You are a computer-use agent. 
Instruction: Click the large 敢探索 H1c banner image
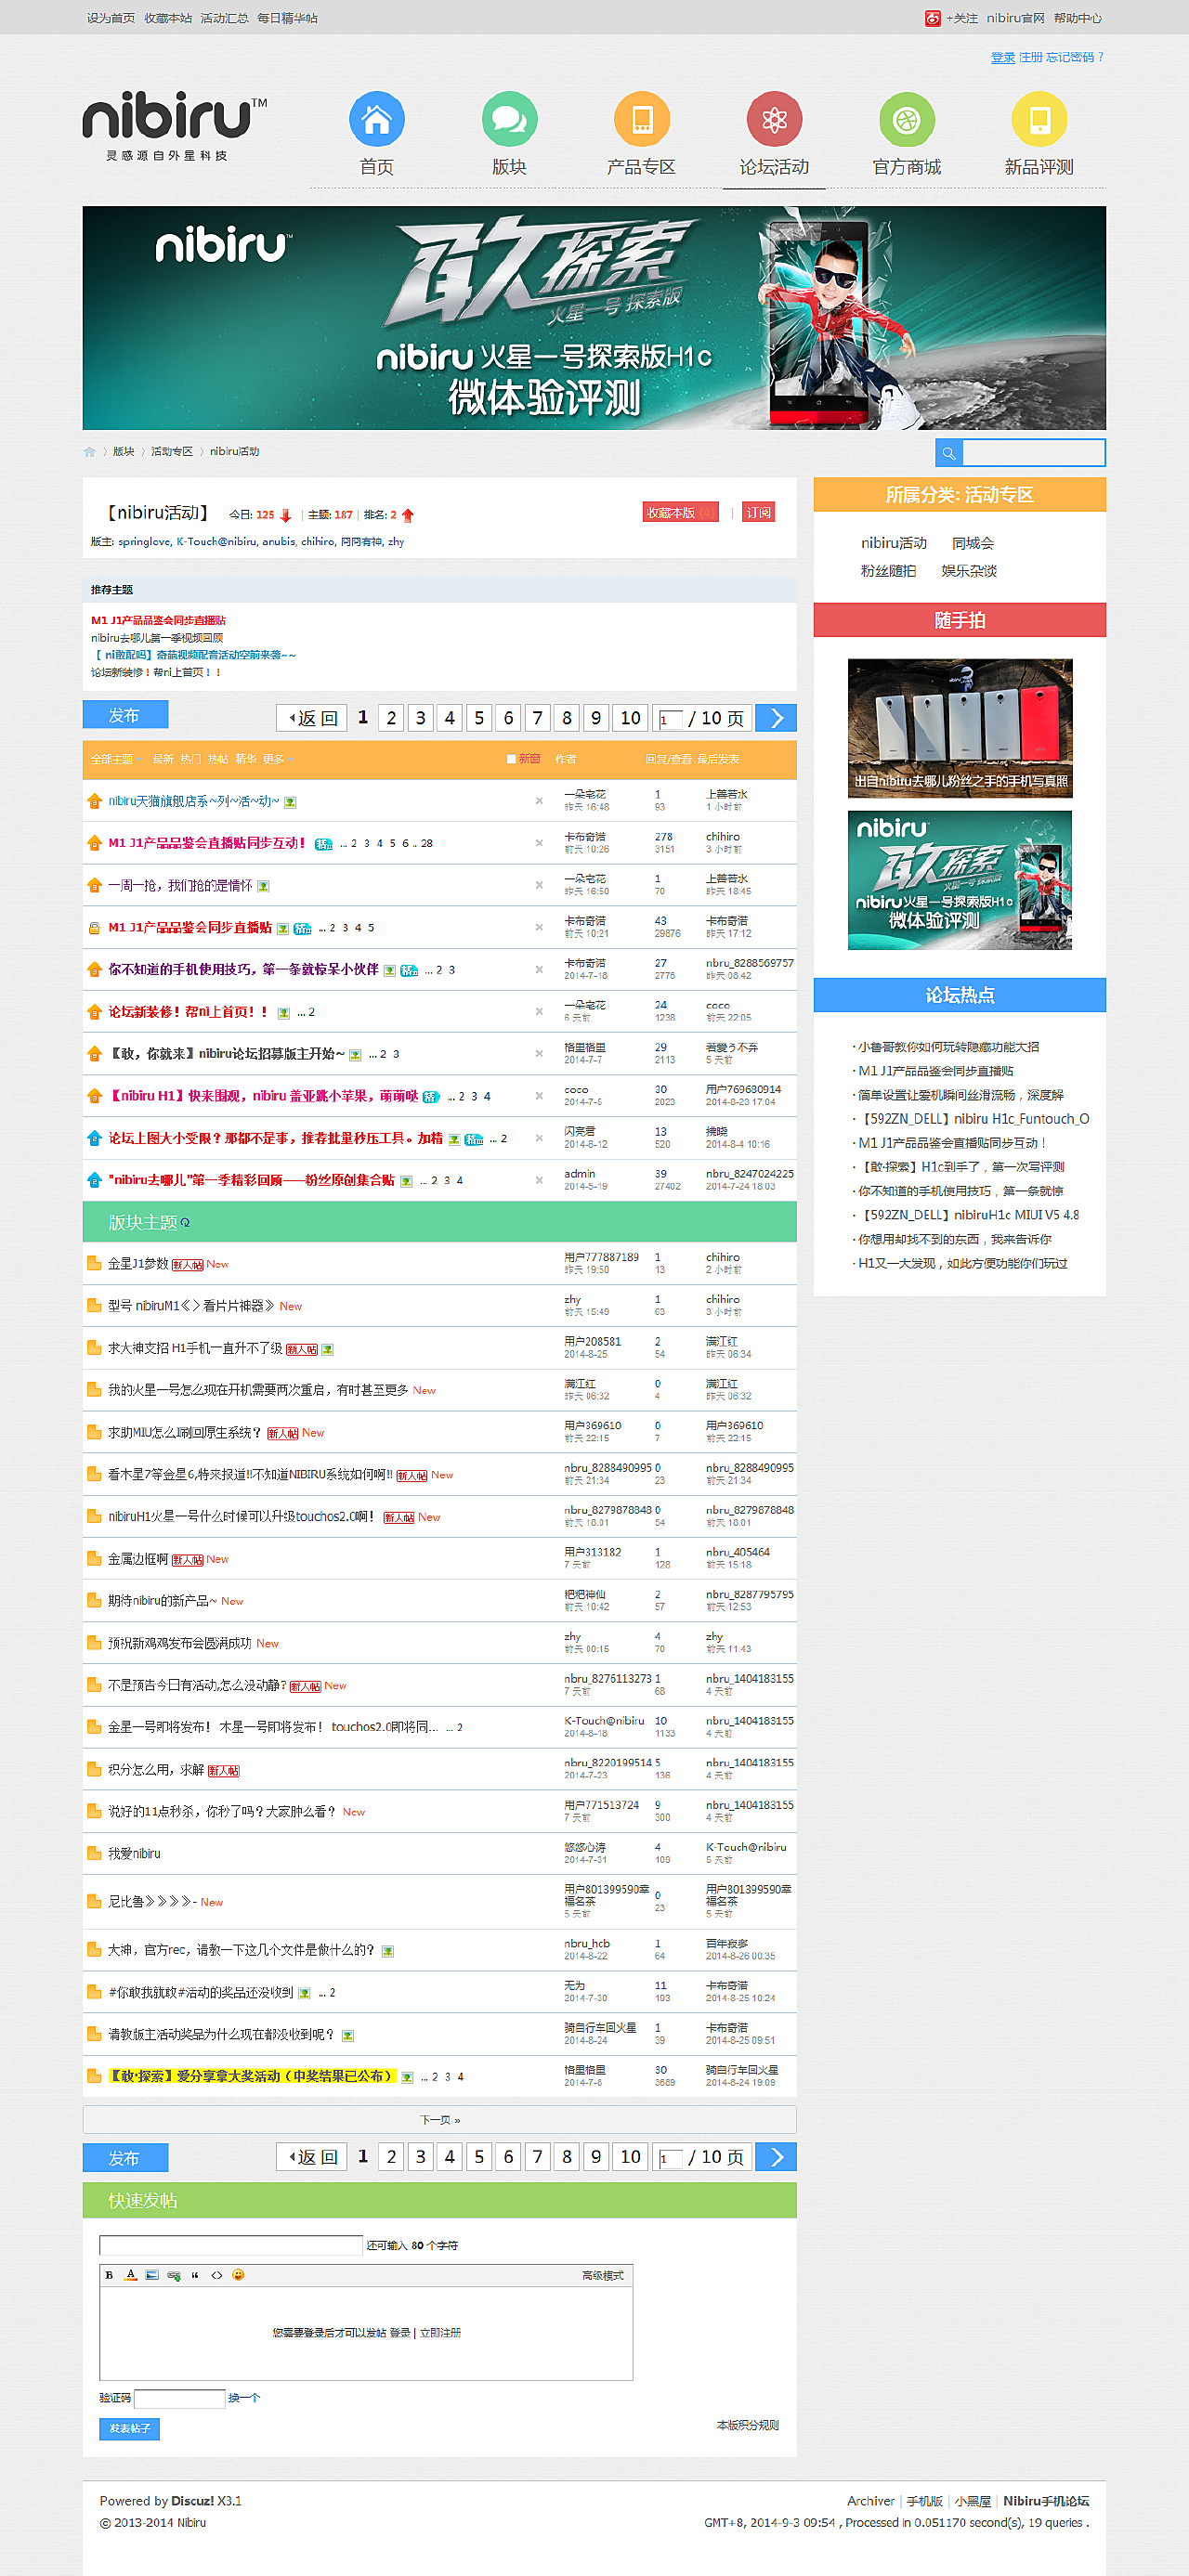coord(594,318)
